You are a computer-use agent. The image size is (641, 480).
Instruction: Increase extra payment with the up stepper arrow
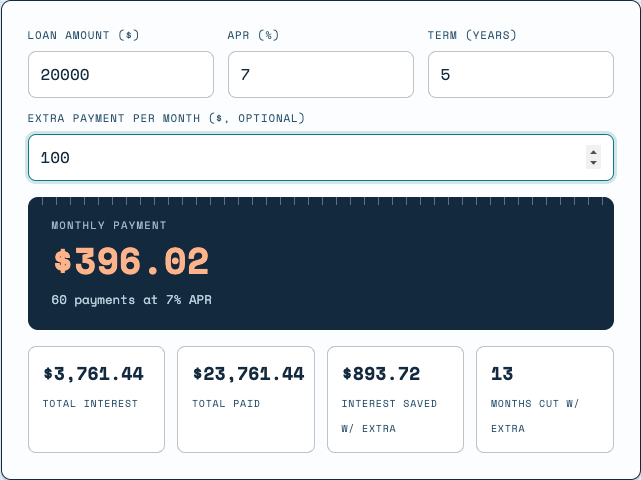pyautogui.click(x=593, y=152)
